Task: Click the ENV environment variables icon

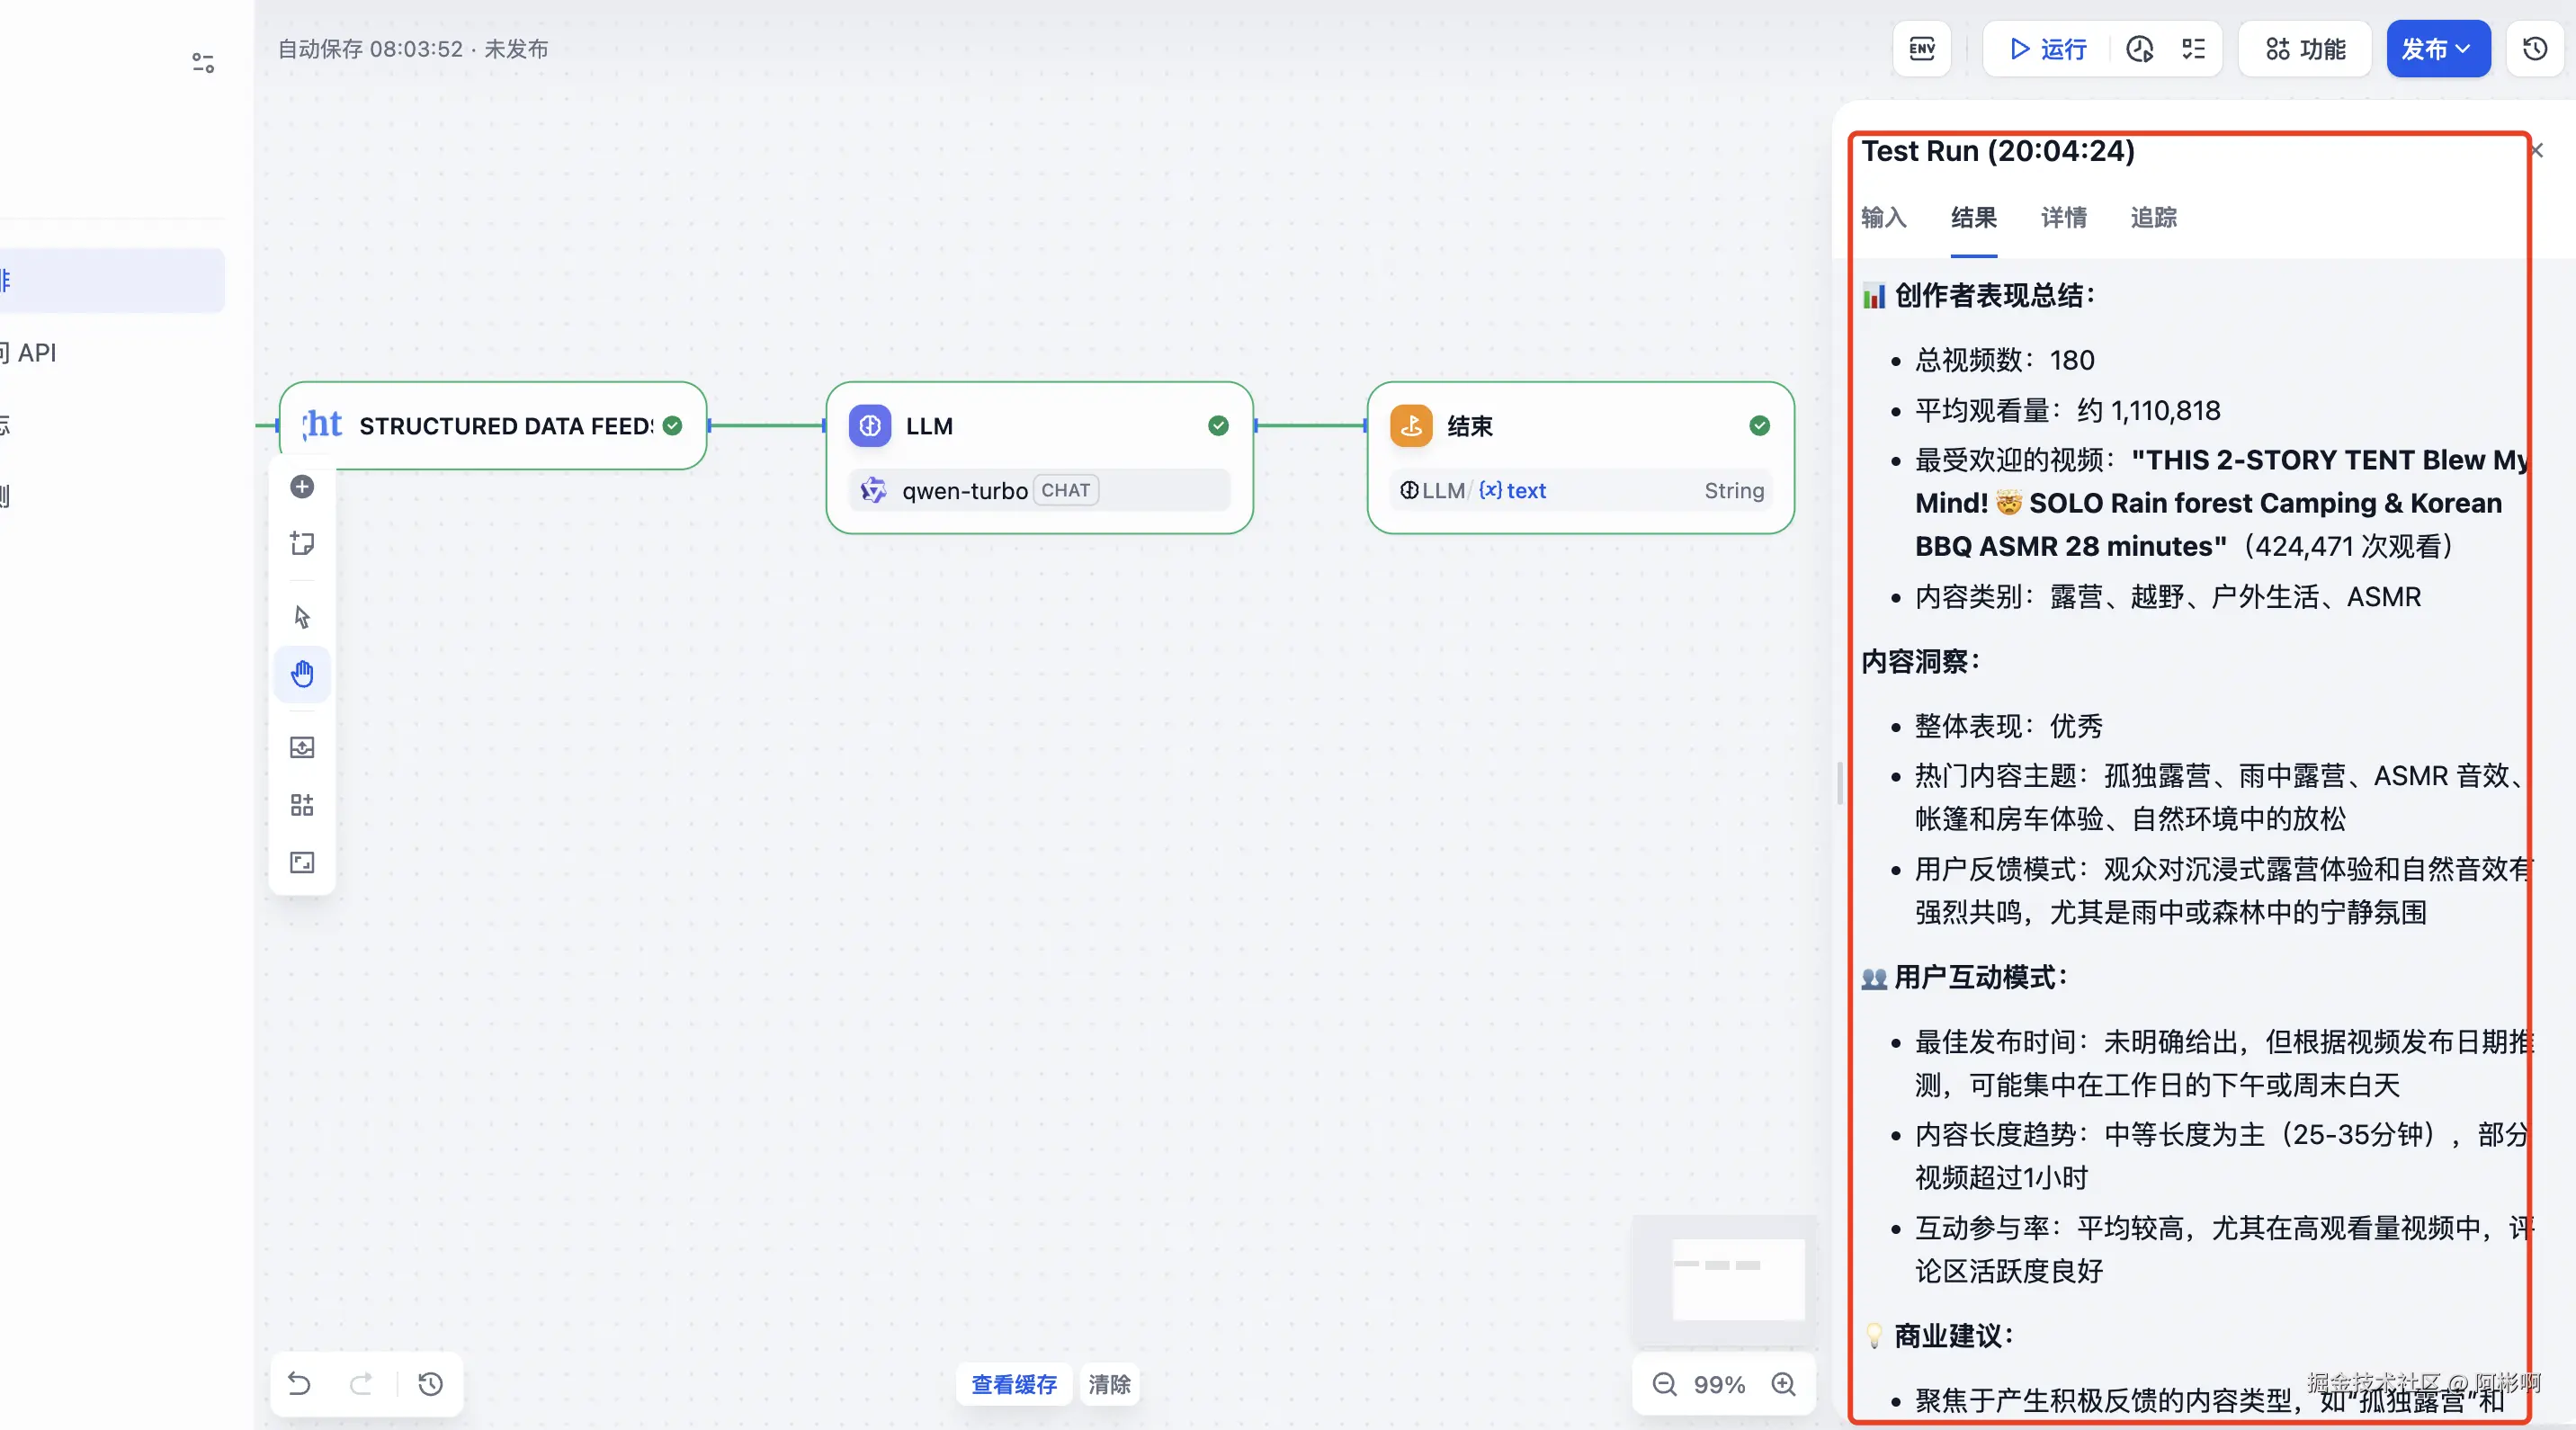Action: pos(1921,49)
